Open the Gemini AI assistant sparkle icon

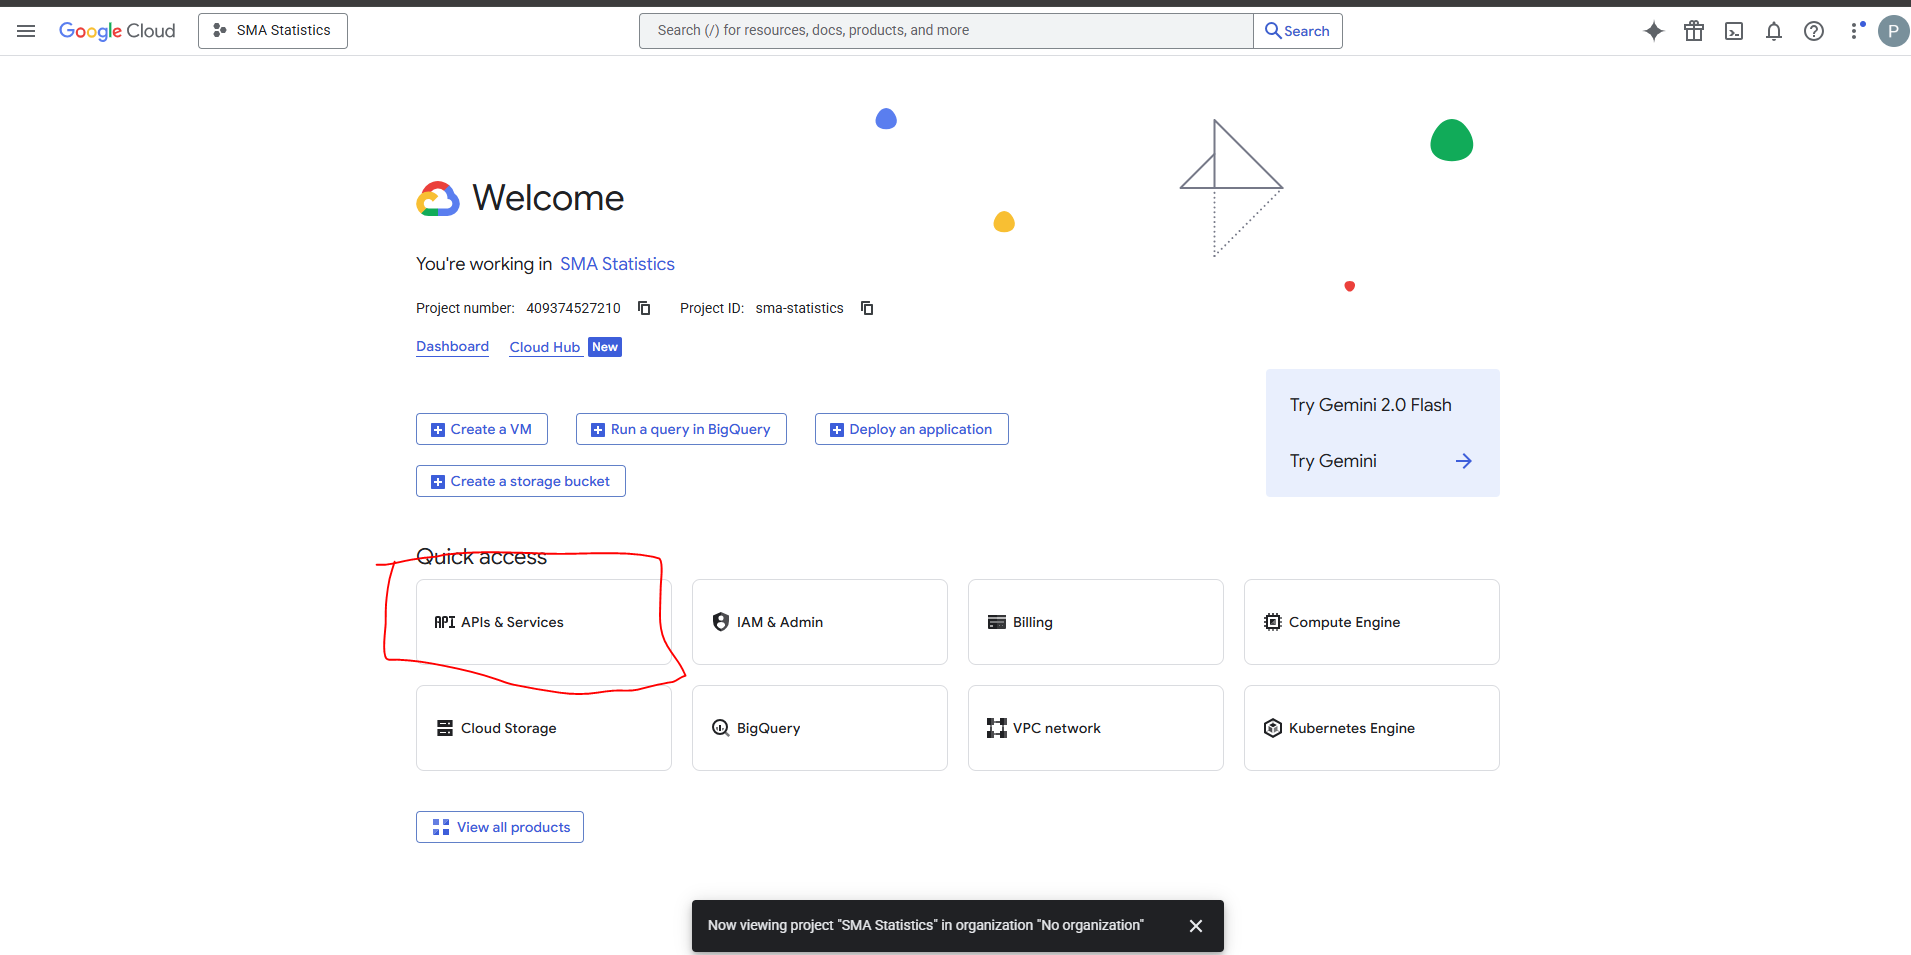(1654, 31)
